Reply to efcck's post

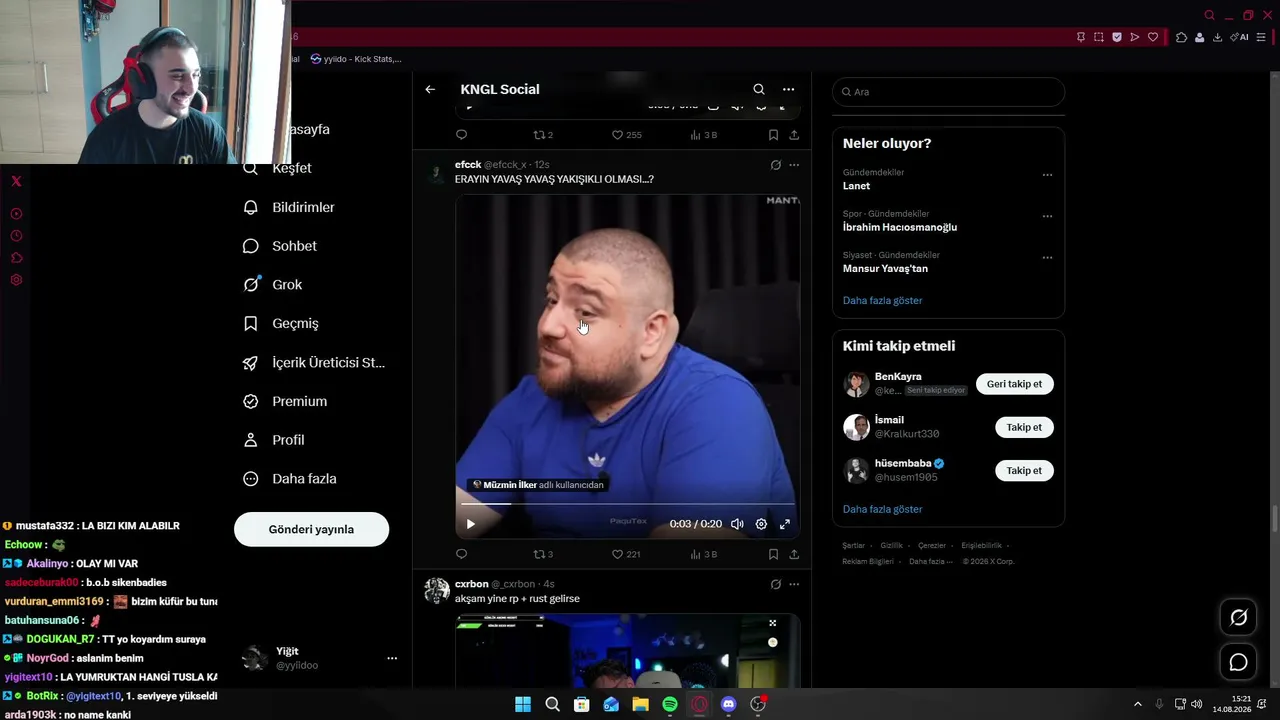click(461, 554)
